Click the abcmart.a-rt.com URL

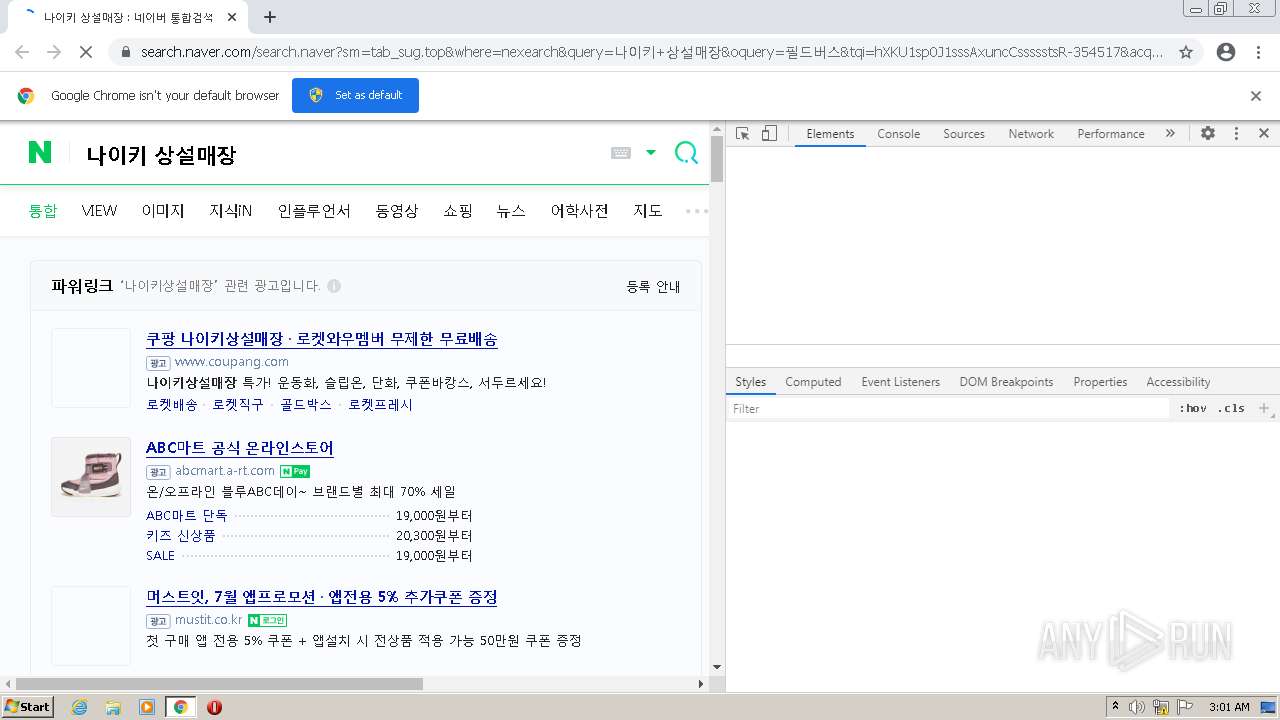tap(225, 471)
